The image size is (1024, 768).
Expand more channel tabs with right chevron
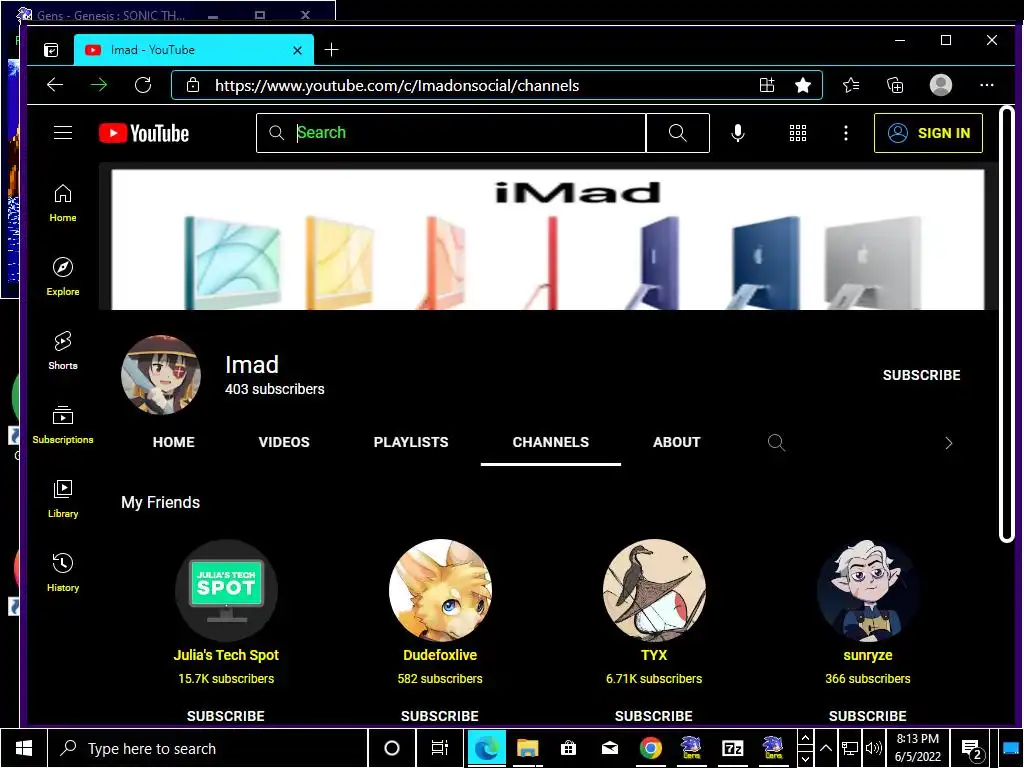(x=949, y=443)
